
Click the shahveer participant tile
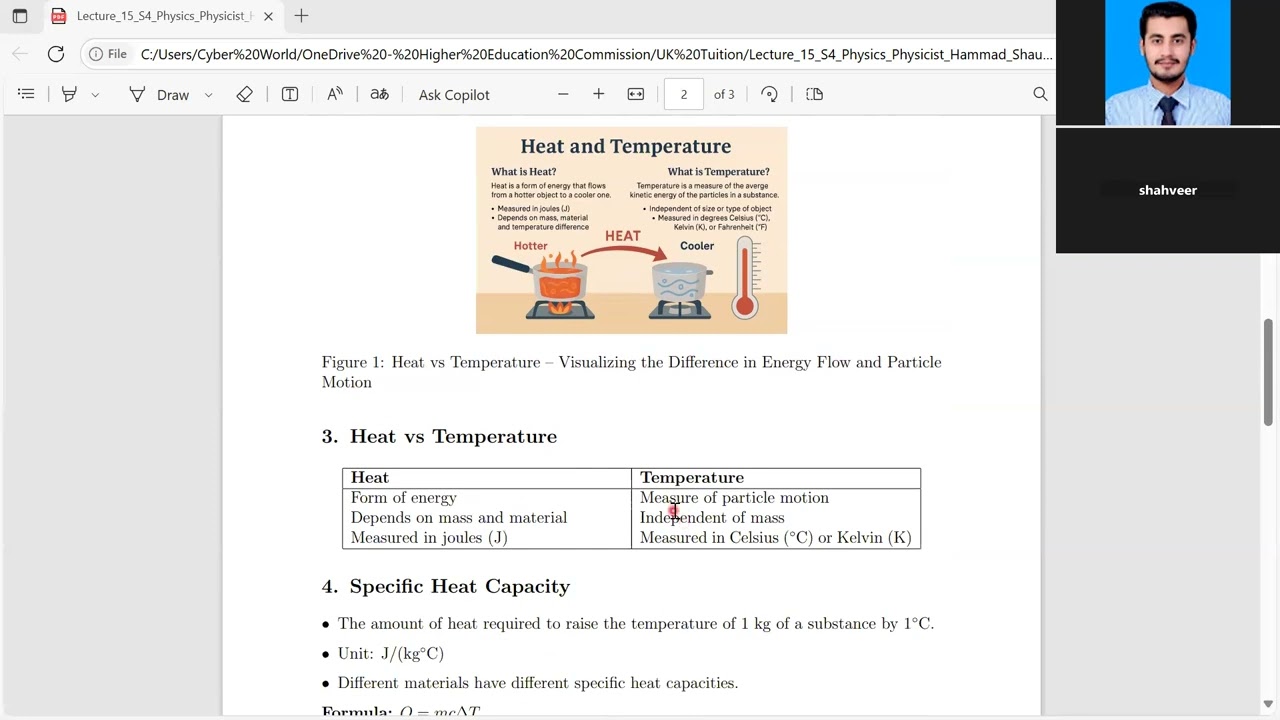pyautogui.click(x=1168, y=190)
